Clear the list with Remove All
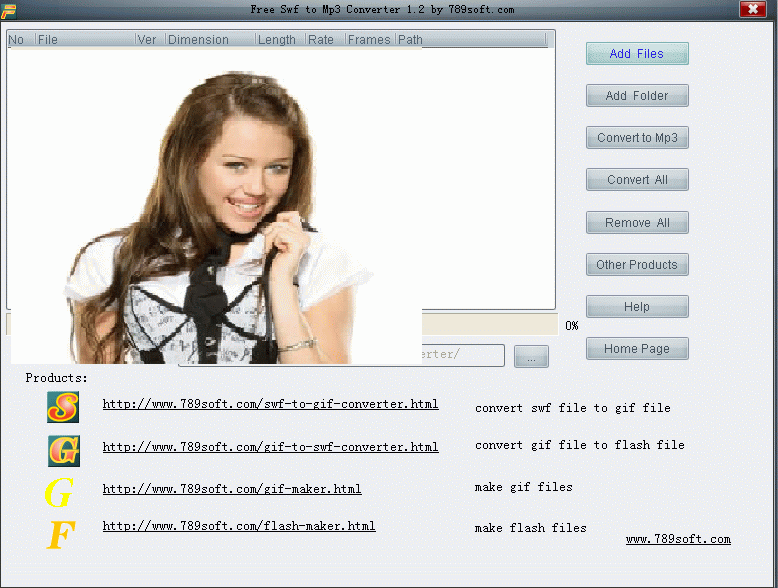 point(637,223)
